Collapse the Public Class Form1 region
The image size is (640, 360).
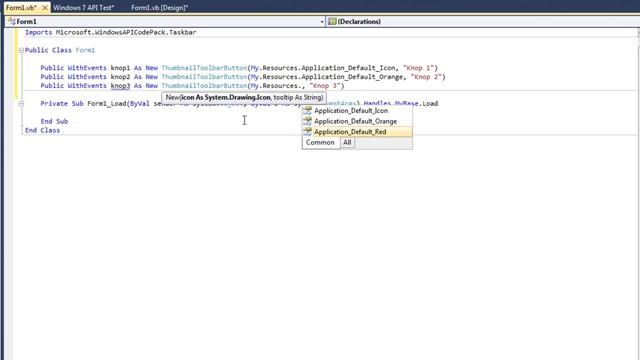[21, 51]
